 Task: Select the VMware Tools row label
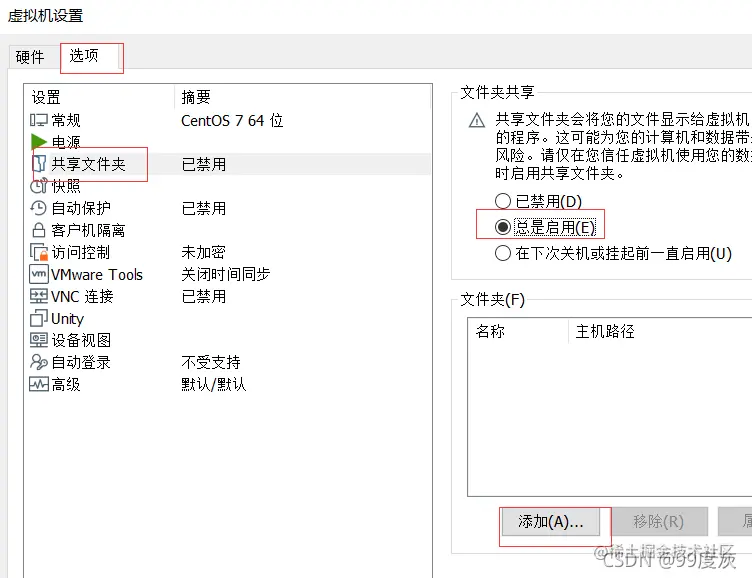click(97, 274)
